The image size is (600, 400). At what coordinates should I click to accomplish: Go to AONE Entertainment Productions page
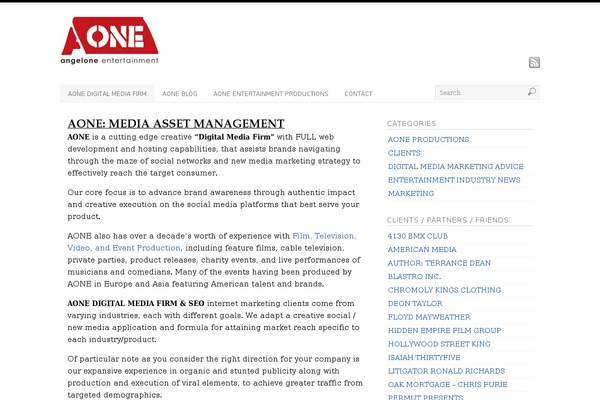pos(271,94)
